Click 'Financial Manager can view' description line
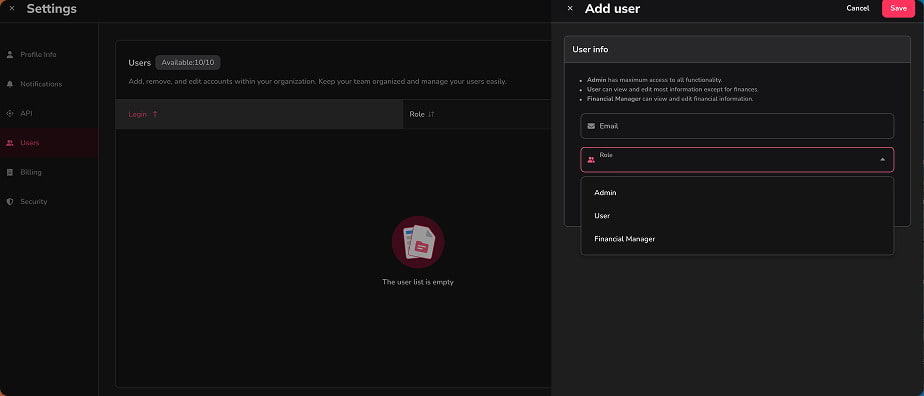This screenshot has width=924, height=396. point(670,98)
